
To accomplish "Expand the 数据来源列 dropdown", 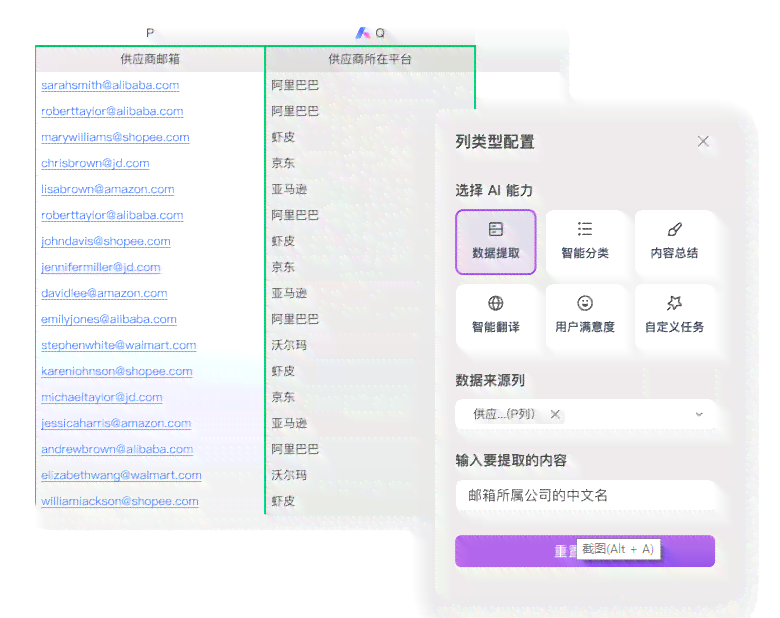I will point(699,414).
